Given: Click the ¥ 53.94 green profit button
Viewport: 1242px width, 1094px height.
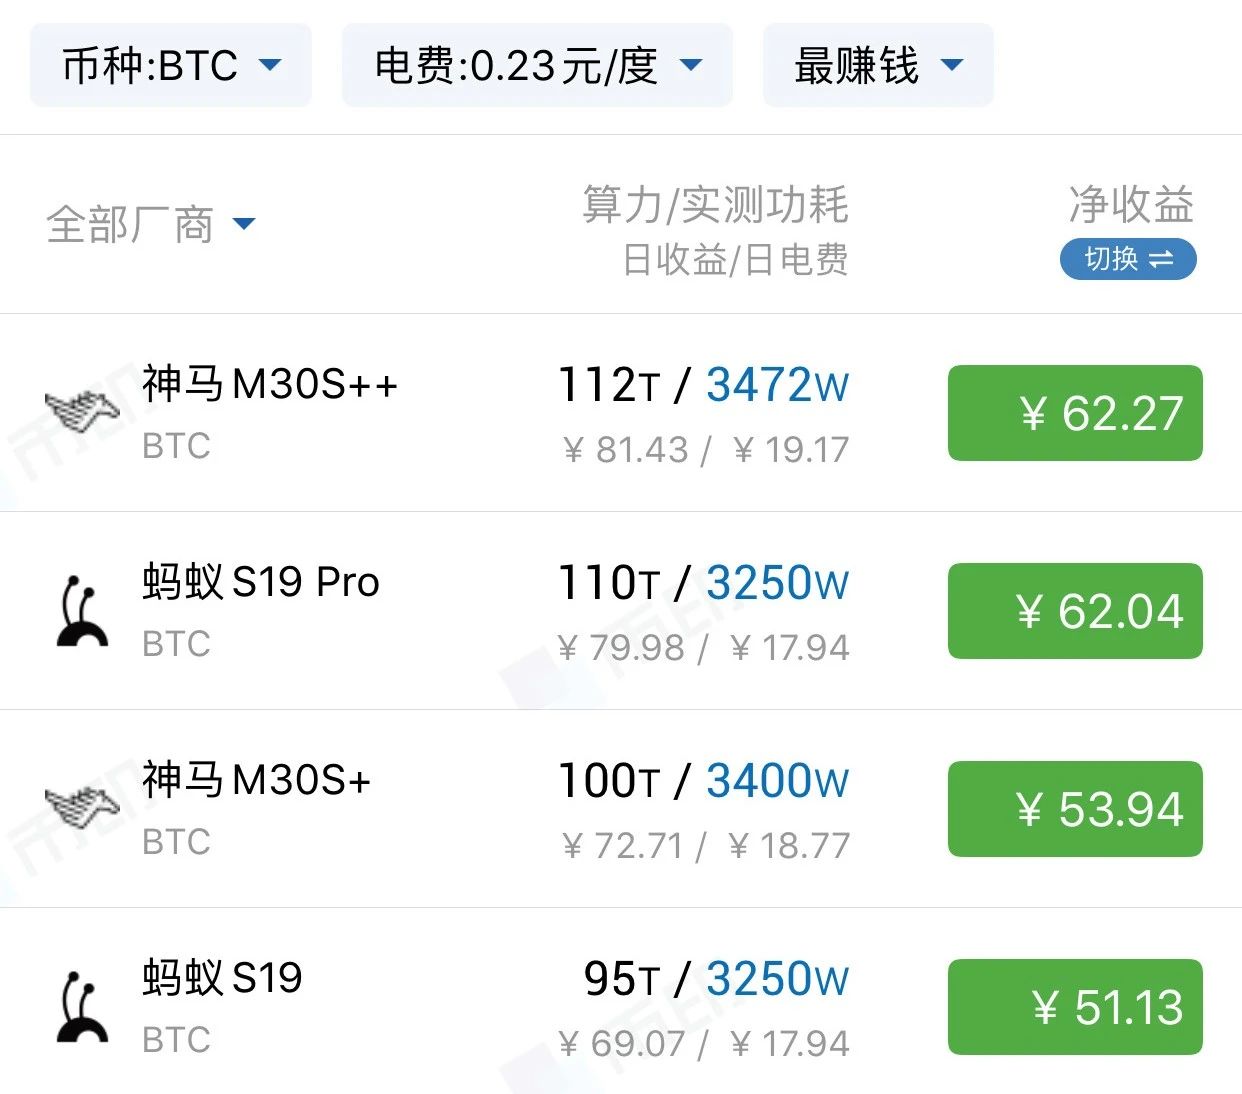Looking at the screenshot, I should [1075, 809].
